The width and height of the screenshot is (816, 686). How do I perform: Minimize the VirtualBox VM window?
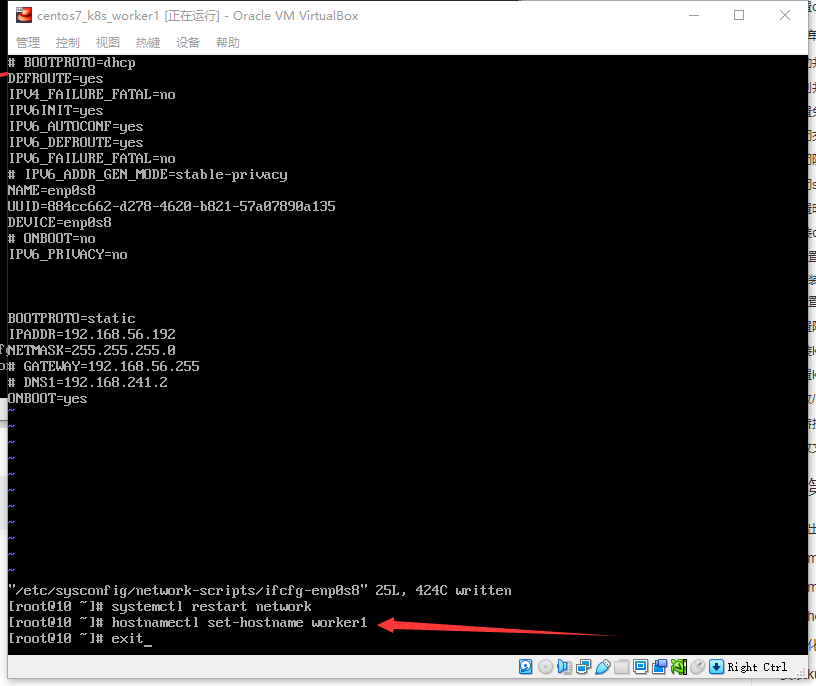click(694, 15)
